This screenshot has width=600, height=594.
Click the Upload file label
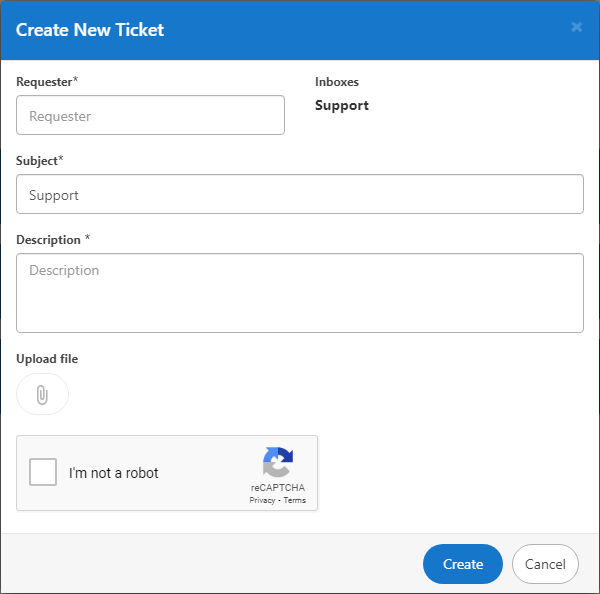click(x=47, y=359)
